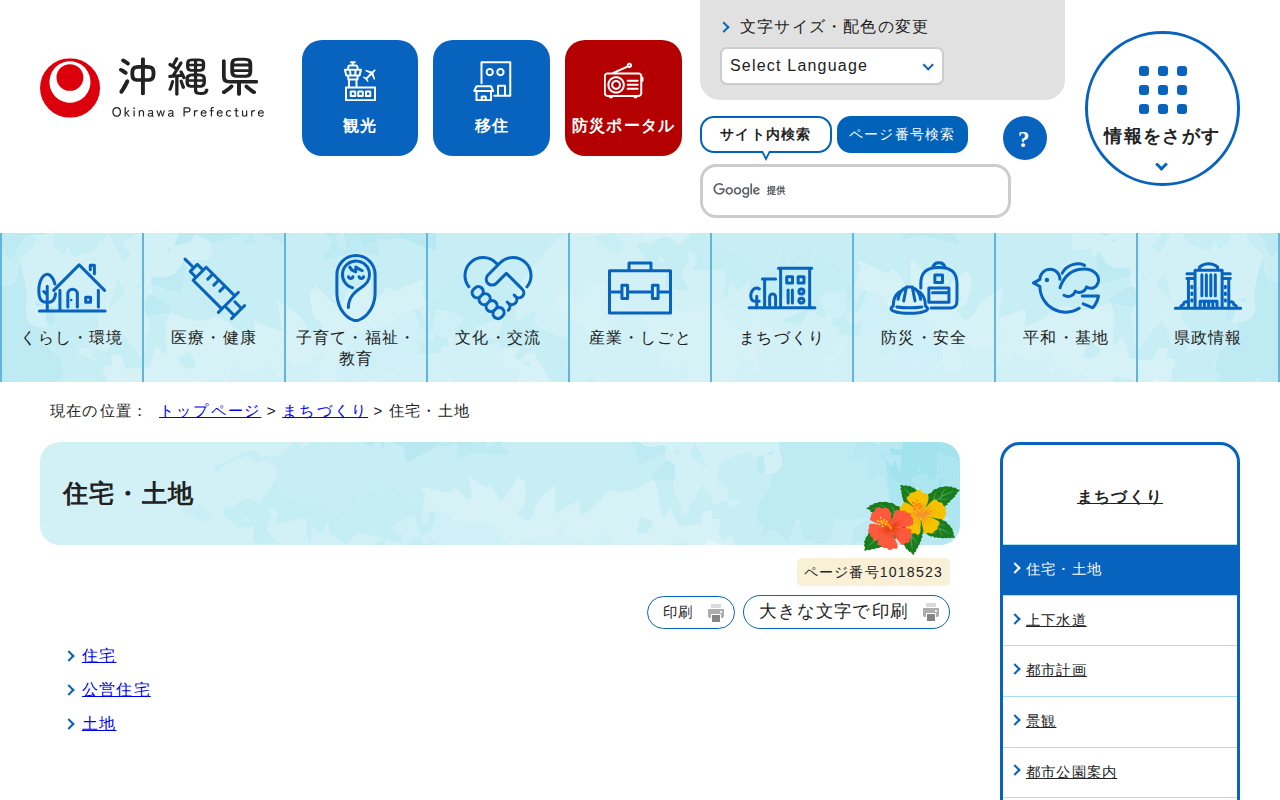
Task: Select 都市公園案内 in the sidebar menu
Action: (x=1120, y=773)
